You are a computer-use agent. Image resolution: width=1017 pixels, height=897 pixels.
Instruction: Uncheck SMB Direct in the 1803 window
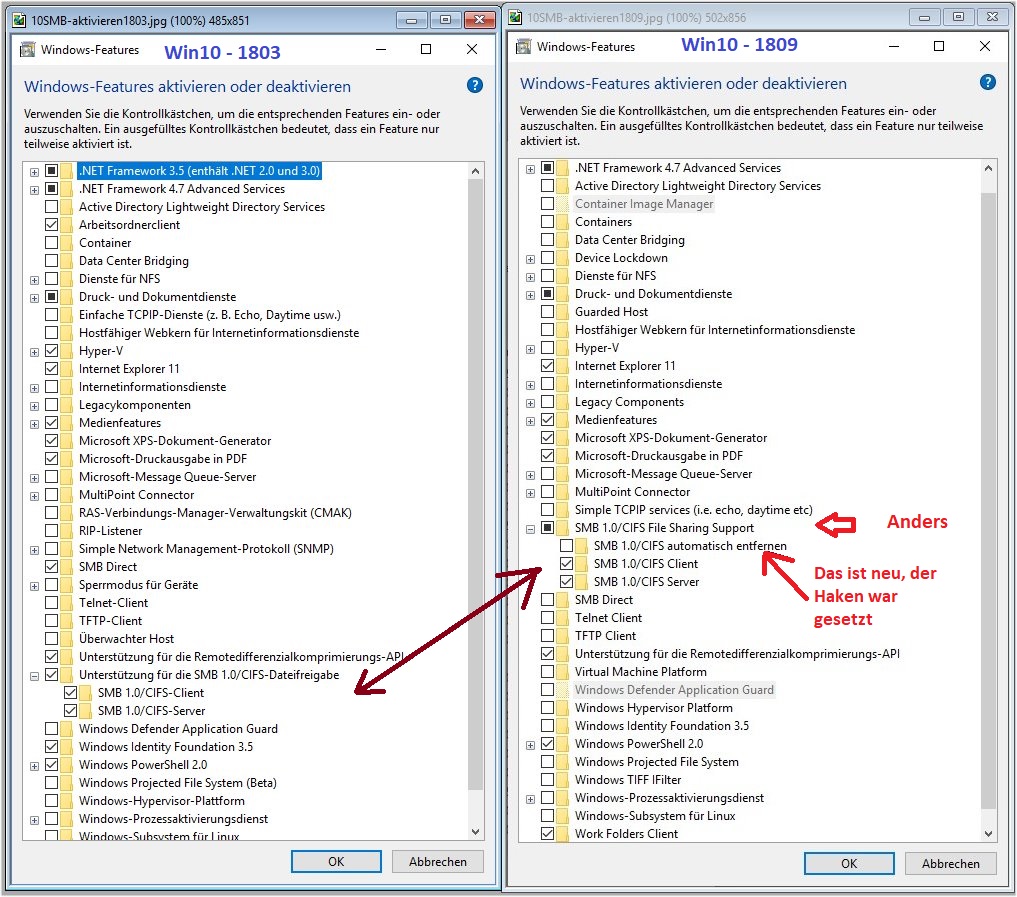pos(51,566)
